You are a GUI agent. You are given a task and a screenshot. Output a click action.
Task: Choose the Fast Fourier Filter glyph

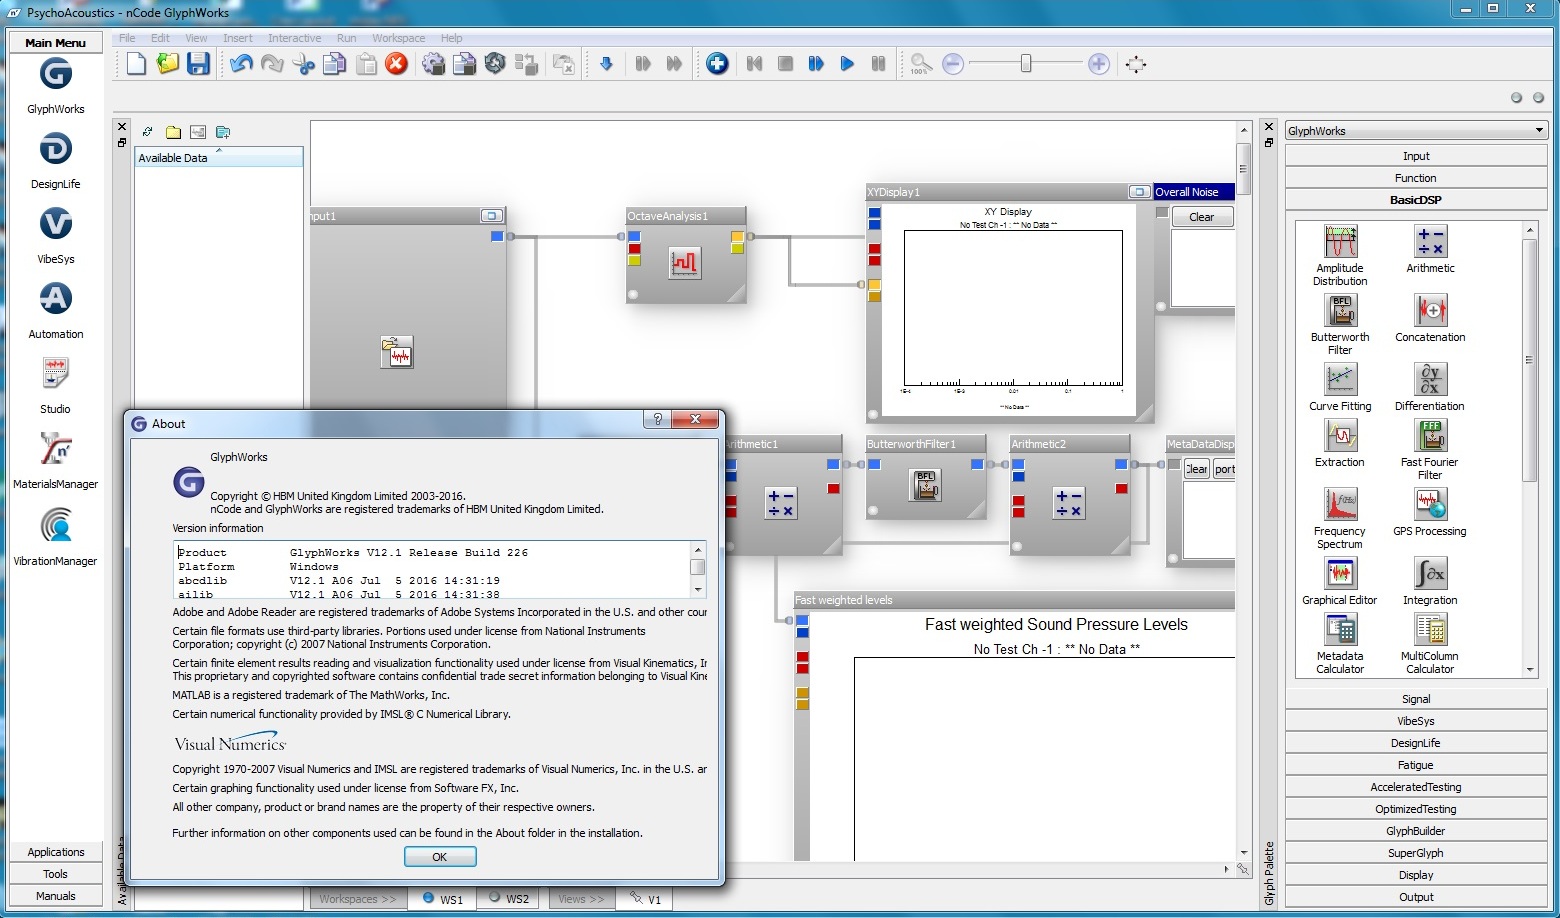1430,450
